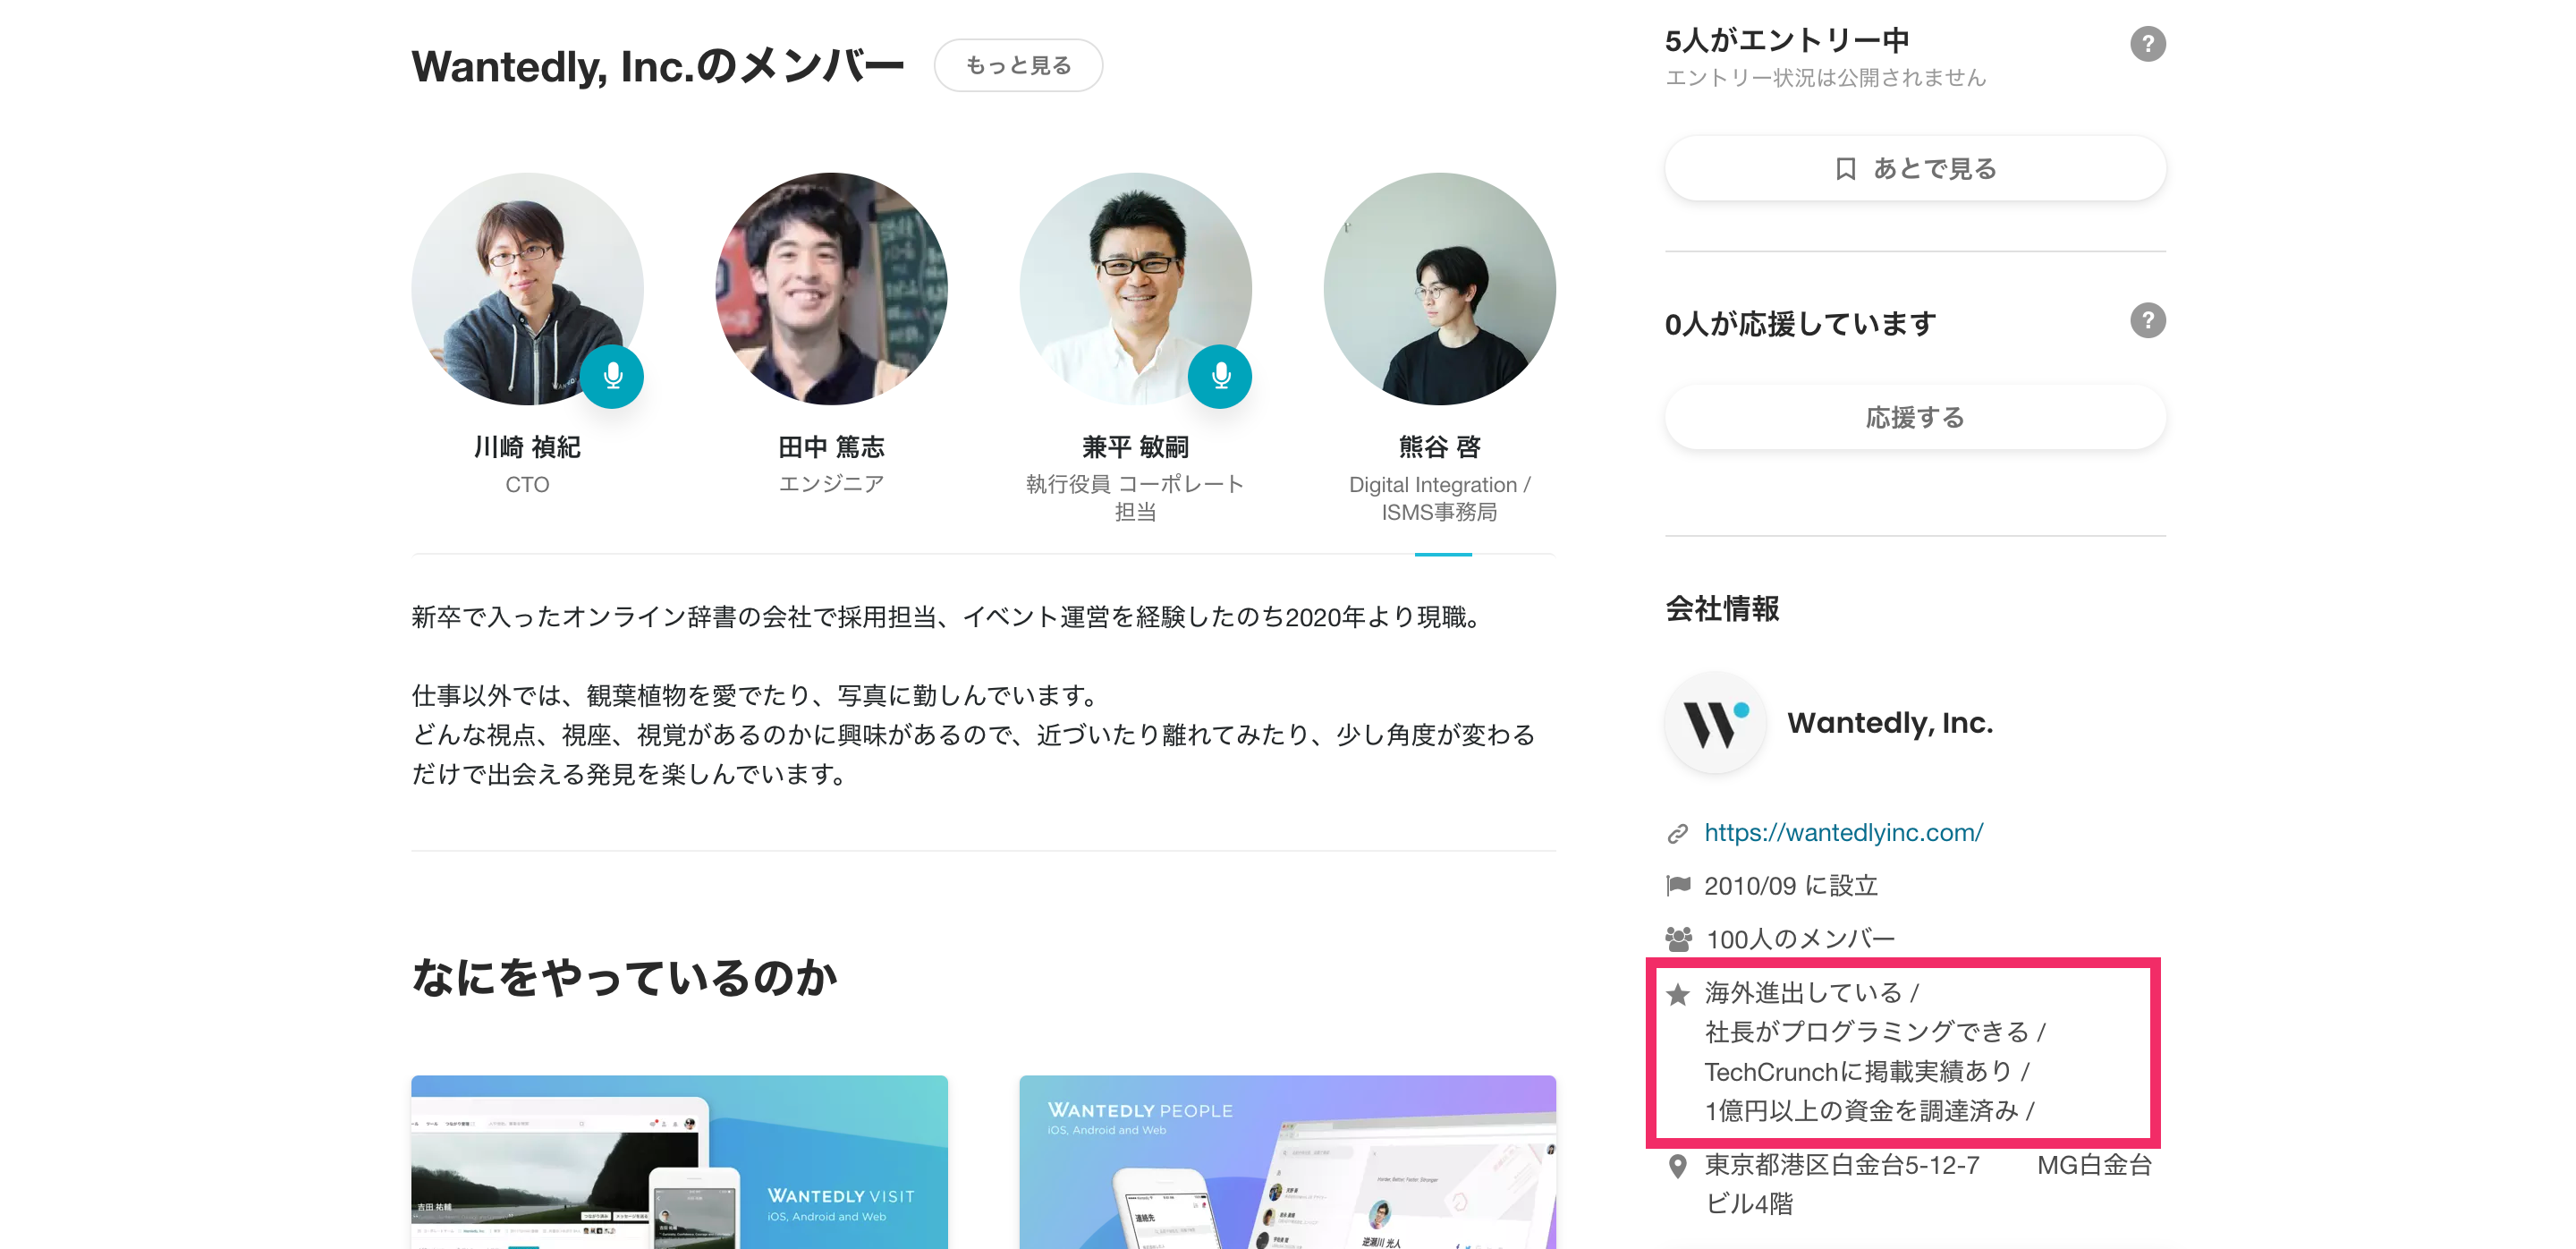Screen dimensions: 2576x1249
Task: Open Wantedly People product thumbnail
Action: [x=1286, y=1161]
